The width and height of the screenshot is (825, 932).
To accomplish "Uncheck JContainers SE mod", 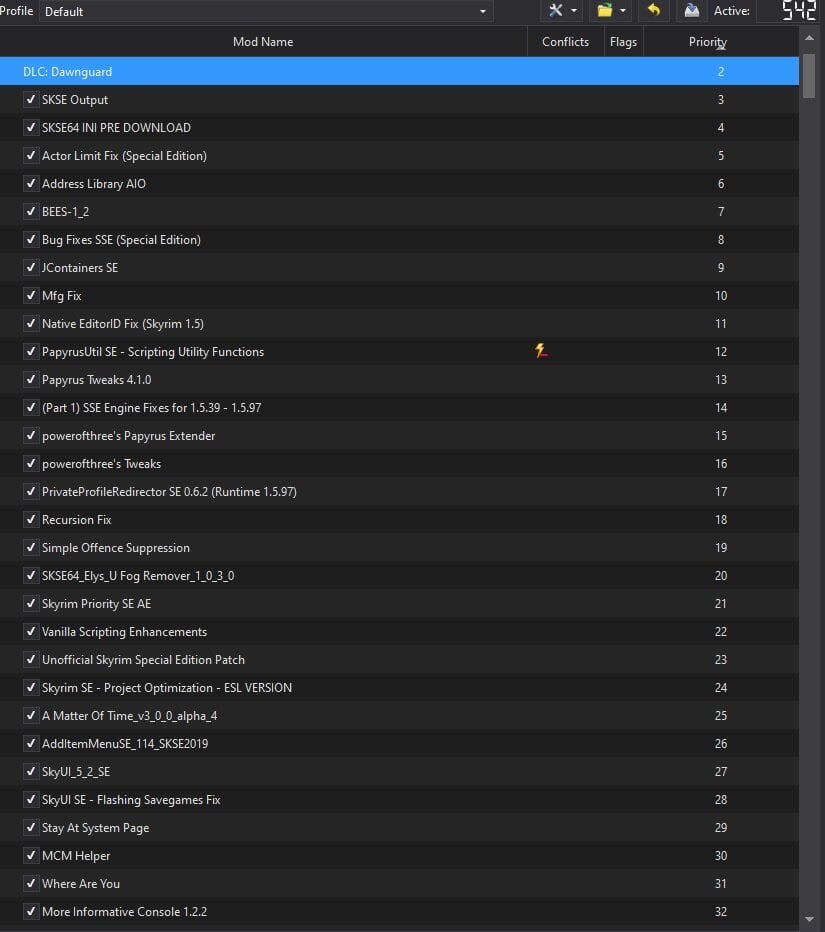I will coord(31,267).
